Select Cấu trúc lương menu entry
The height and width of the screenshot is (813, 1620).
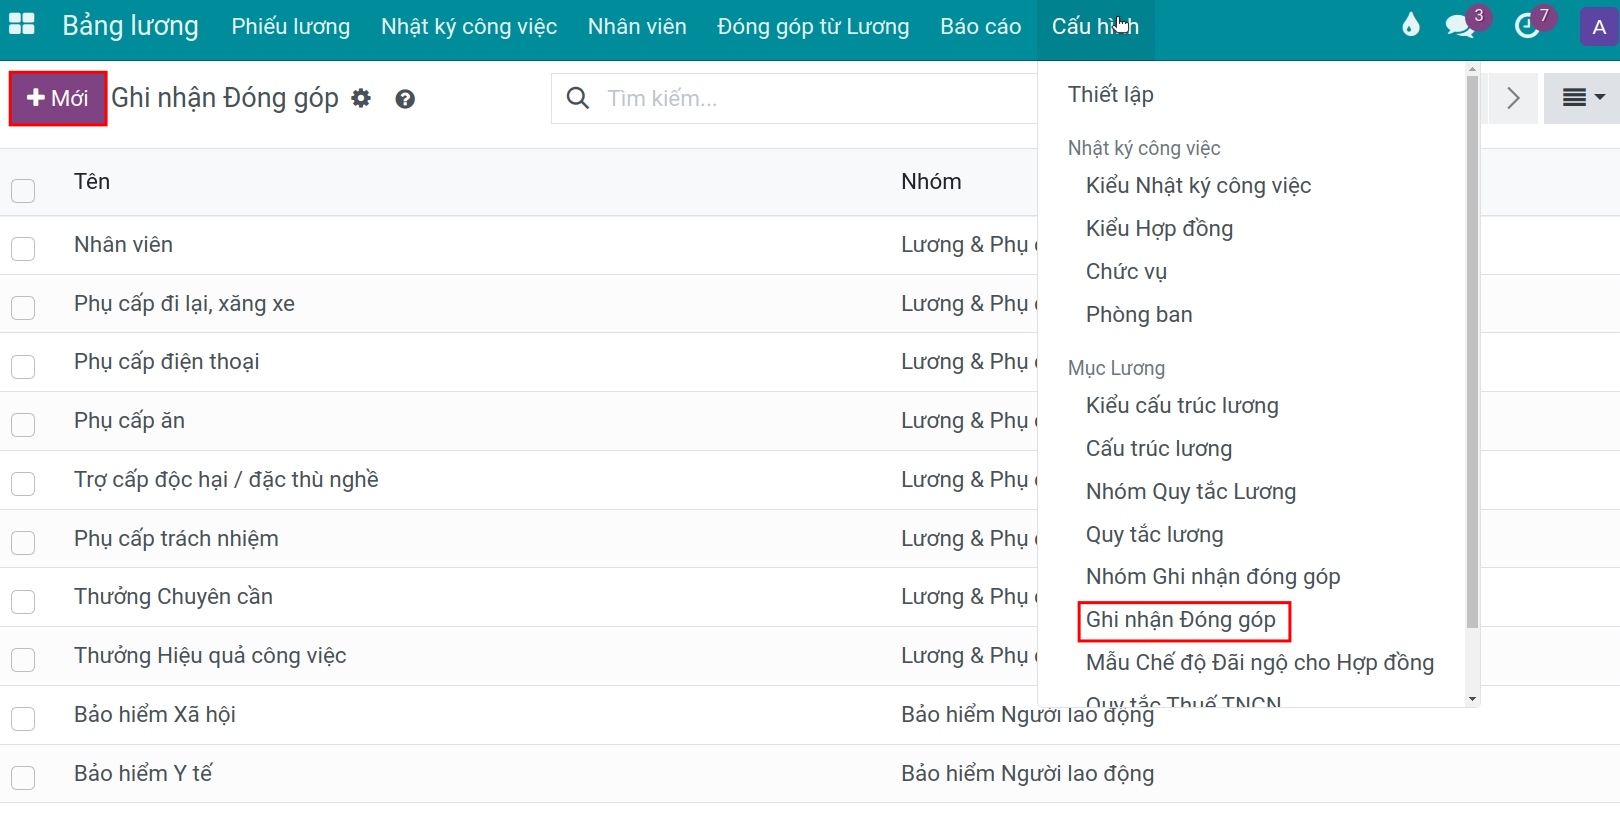(1160, 449)
